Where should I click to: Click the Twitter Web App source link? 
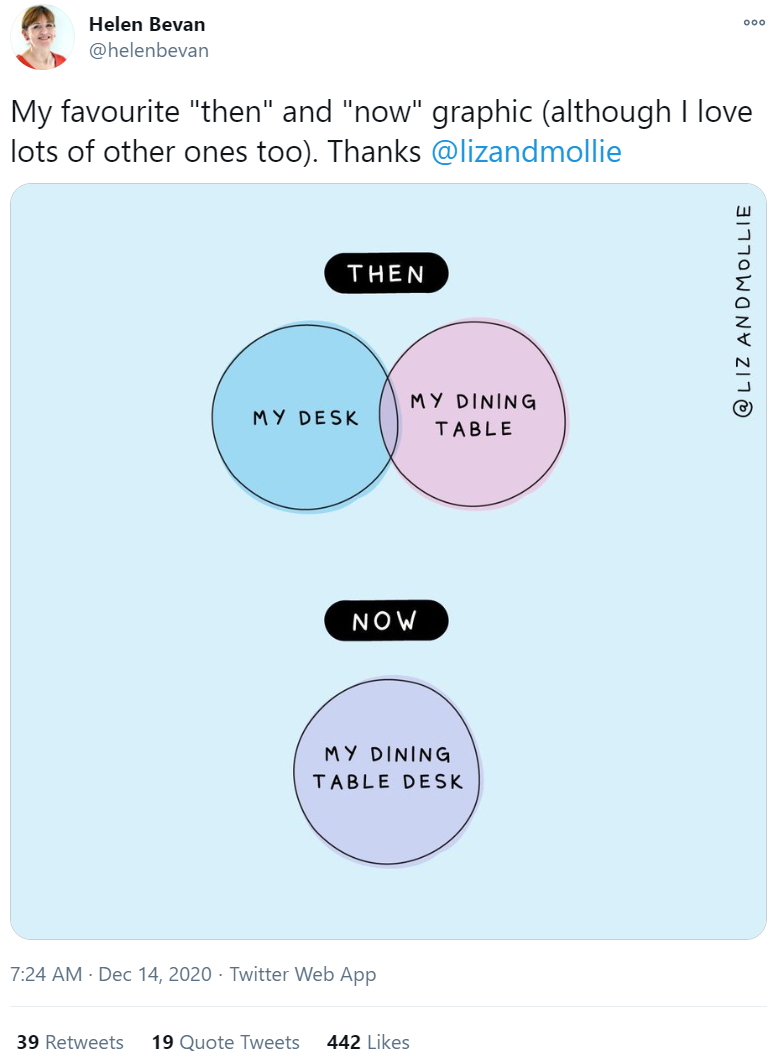pyautogui.click(x=303, y=974)
